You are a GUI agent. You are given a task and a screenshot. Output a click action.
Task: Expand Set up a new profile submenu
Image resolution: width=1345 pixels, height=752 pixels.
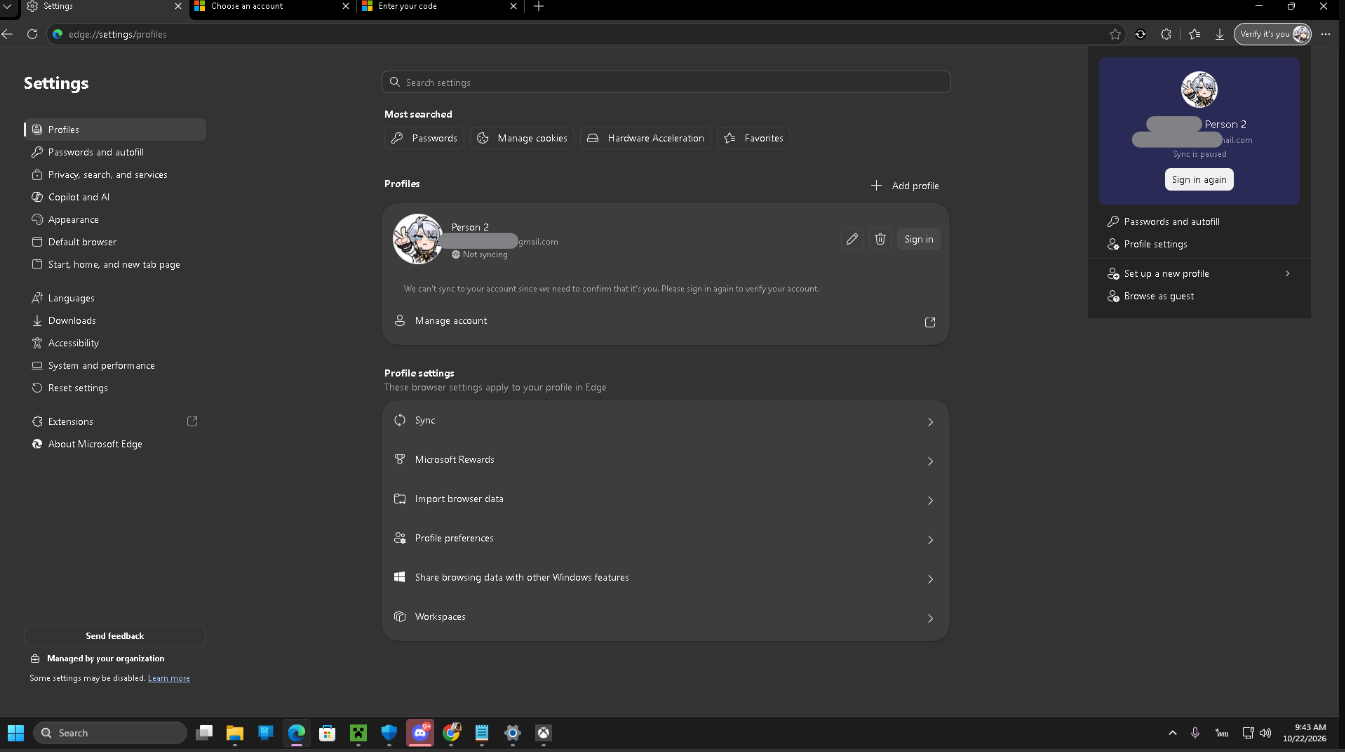click(1199, 274)
